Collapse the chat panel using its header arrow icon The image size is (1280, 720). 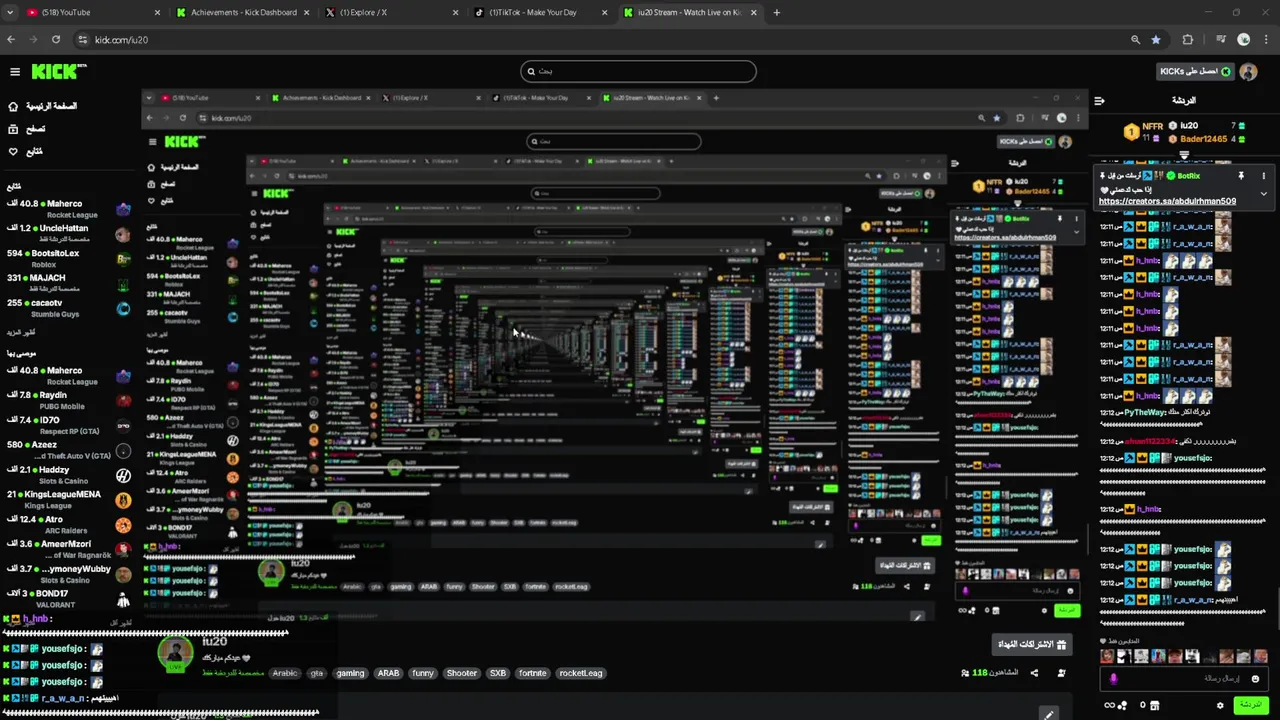1100,101
